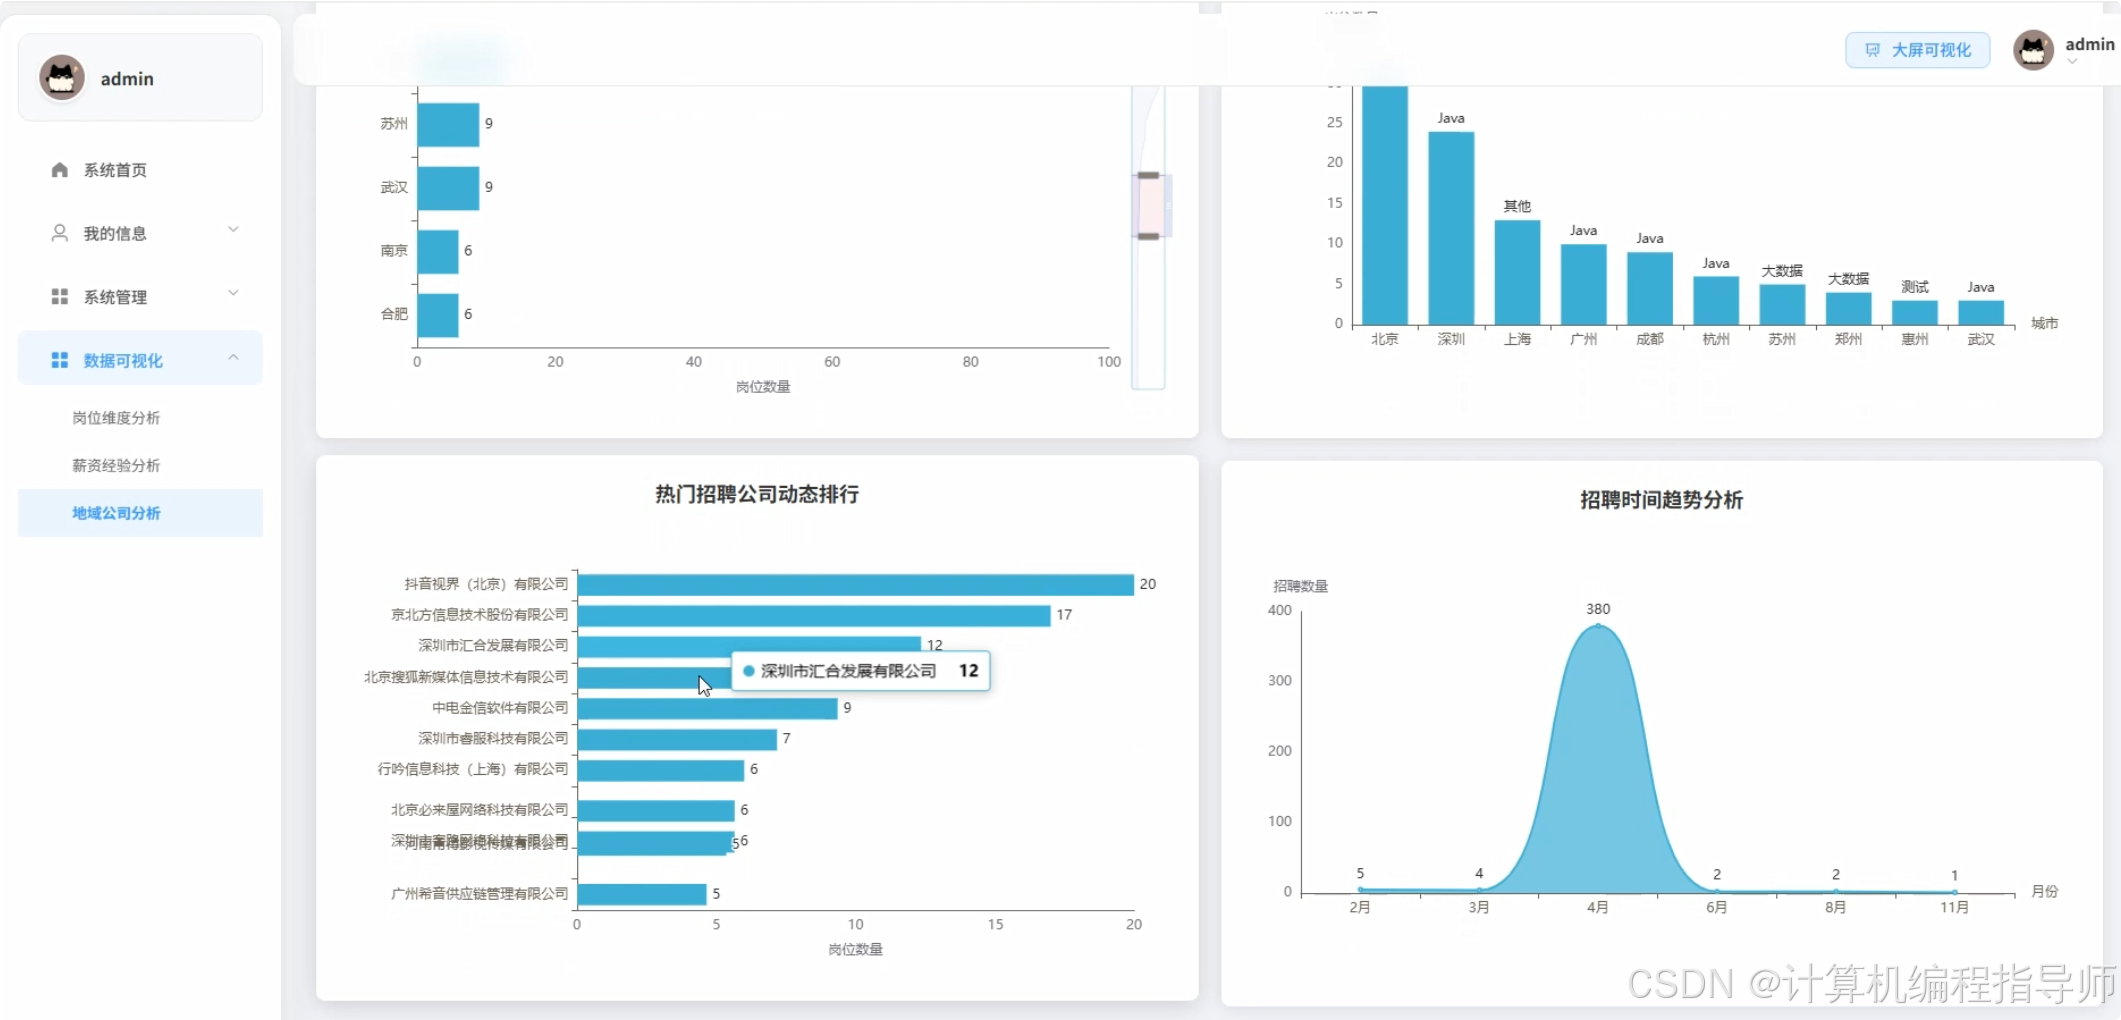Click the upper handle of chart zoom slider
2121x1020 pixels.
[x=1149, y=175]
